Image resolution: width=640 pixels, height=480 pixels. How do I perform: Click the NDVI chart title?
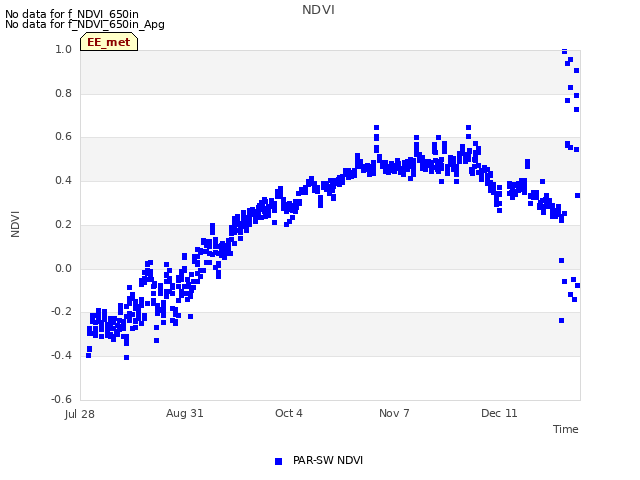(x=318, y=10)
